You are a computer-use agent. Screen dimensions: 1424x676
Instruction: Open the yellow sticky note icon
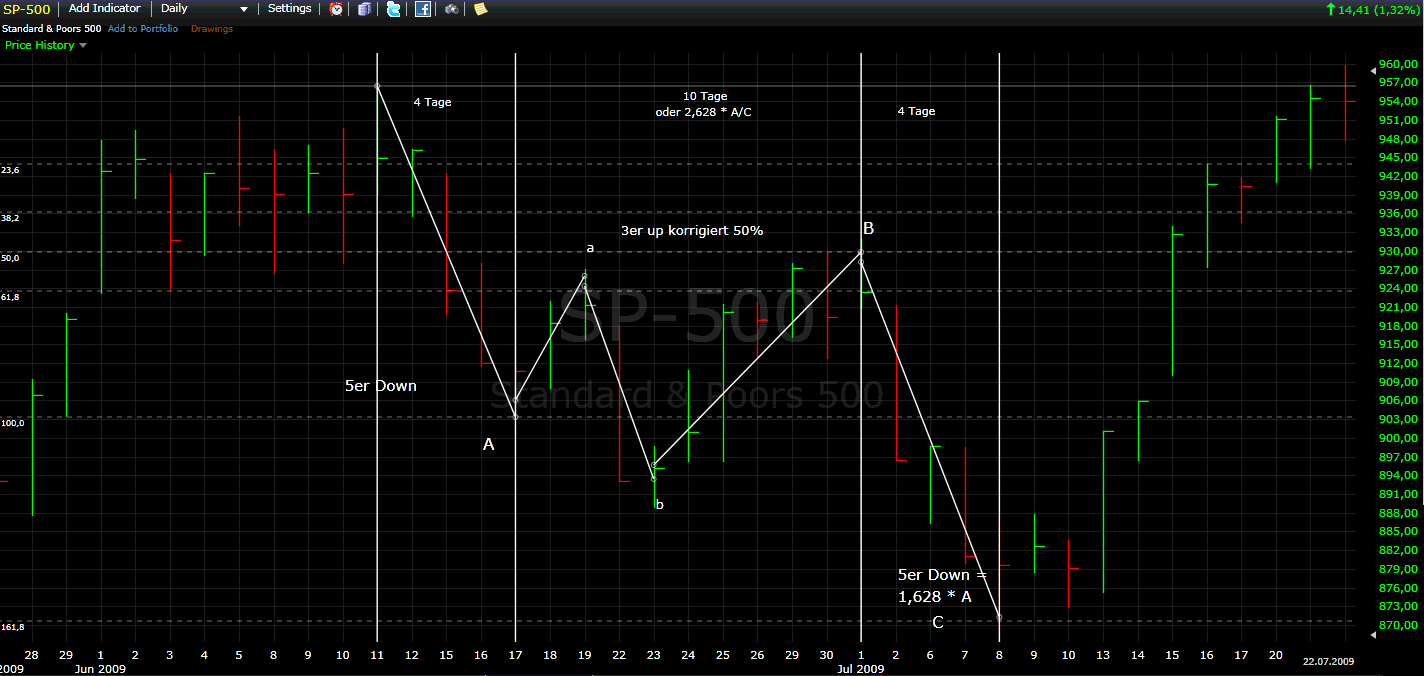(480, 9)
